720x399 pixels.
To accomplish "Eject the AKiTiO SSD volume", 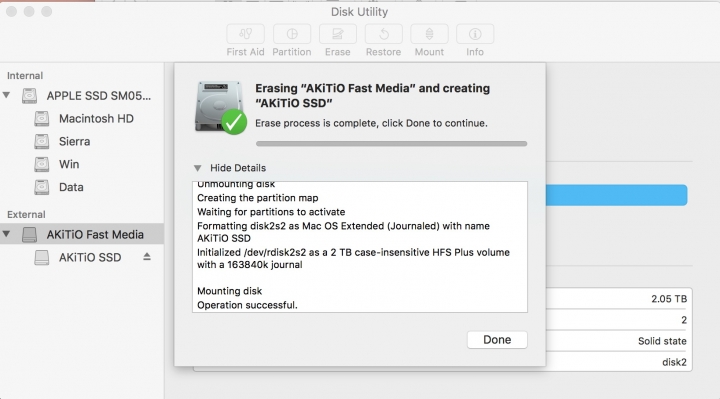I will point(146,257).
